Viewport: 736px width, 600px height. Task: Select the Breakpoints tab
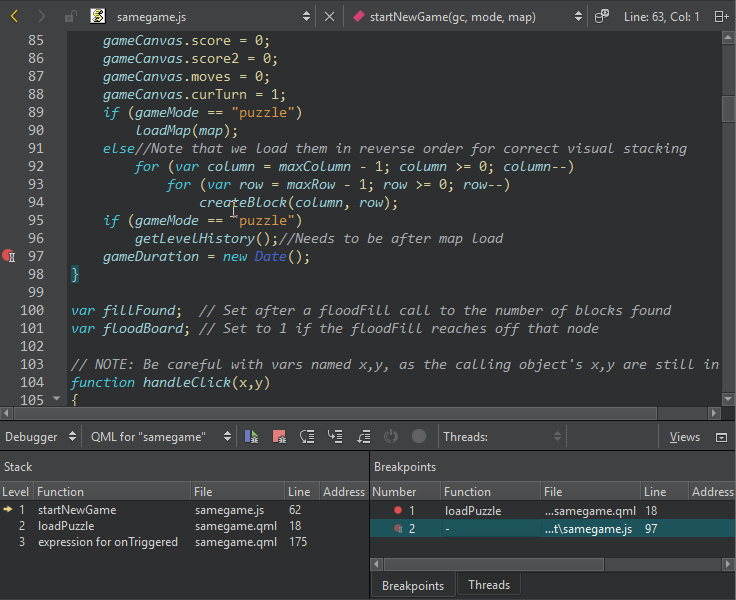[x=413, y=585]
